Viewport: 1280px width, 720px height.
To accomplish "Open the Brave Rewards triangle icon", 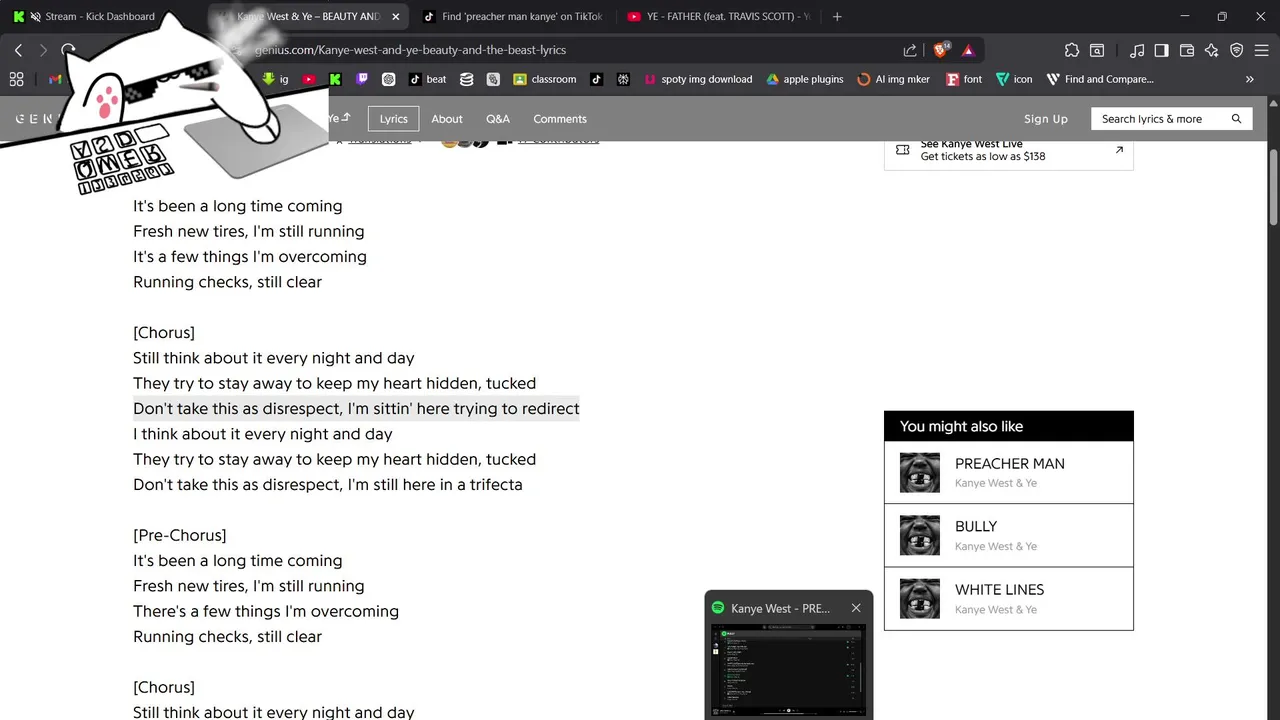I will 968,50.
